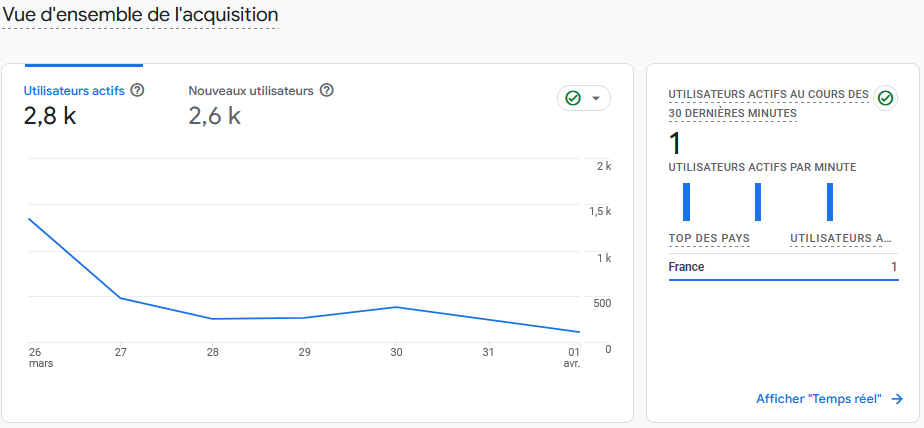Screen dimensions: 924x428
Task: Click green check status icon in chart card
Action: (573, 98)
